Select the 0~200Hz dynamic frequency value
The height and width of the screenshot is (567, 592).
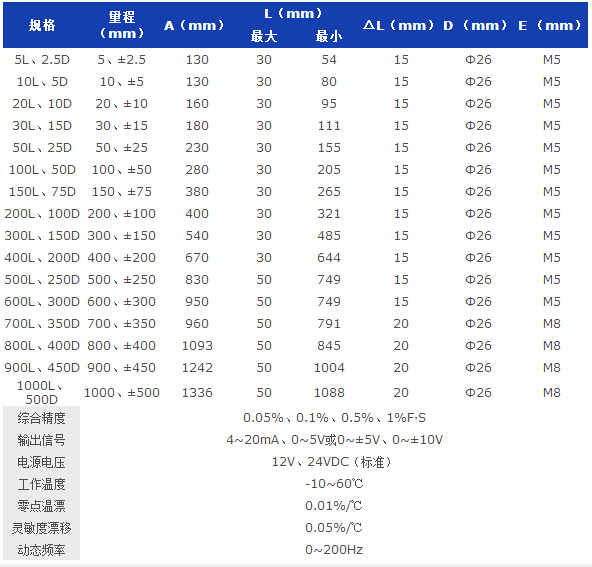click(334, 550)
